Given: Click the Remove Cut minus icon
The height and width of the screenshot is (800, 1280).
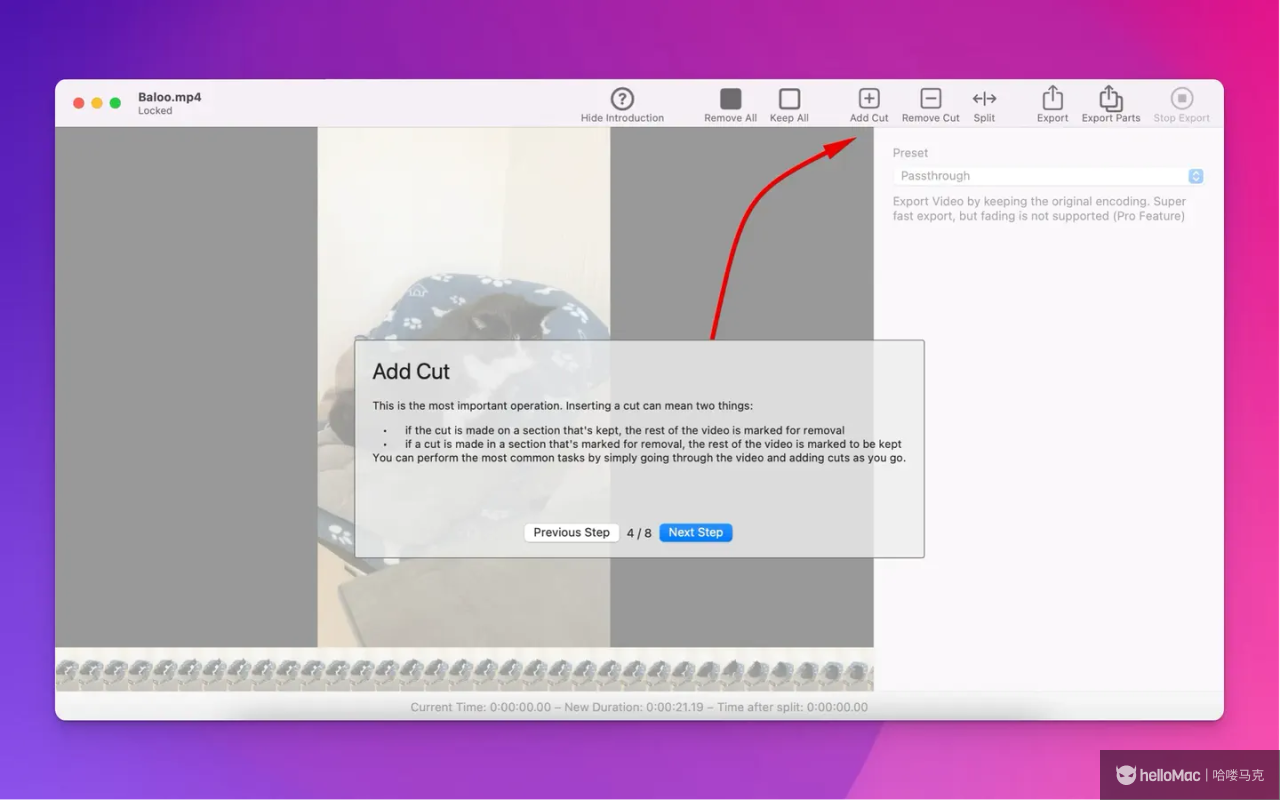Looking at the screenshot, I should point(931,98).
